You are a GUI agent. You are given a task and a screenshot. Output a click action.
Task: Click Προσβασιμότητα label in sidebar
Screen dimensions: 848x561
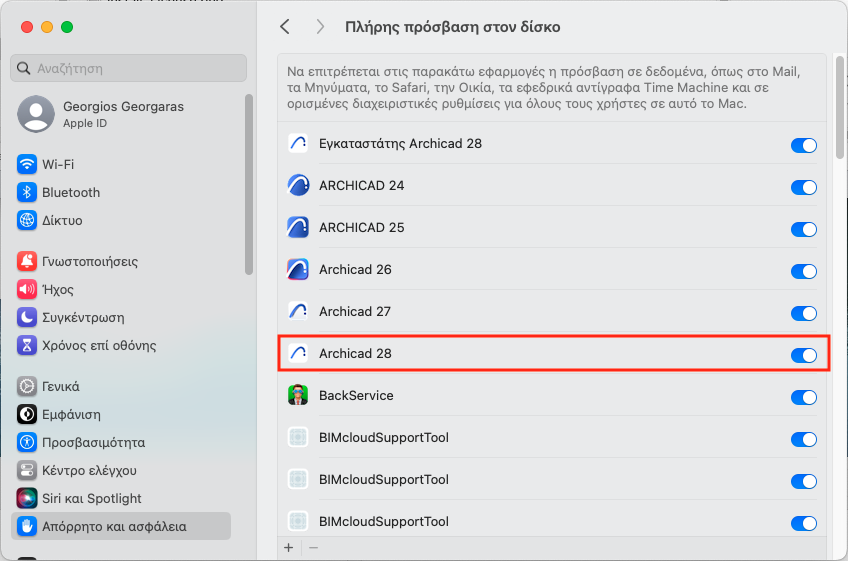coord(94,443)
